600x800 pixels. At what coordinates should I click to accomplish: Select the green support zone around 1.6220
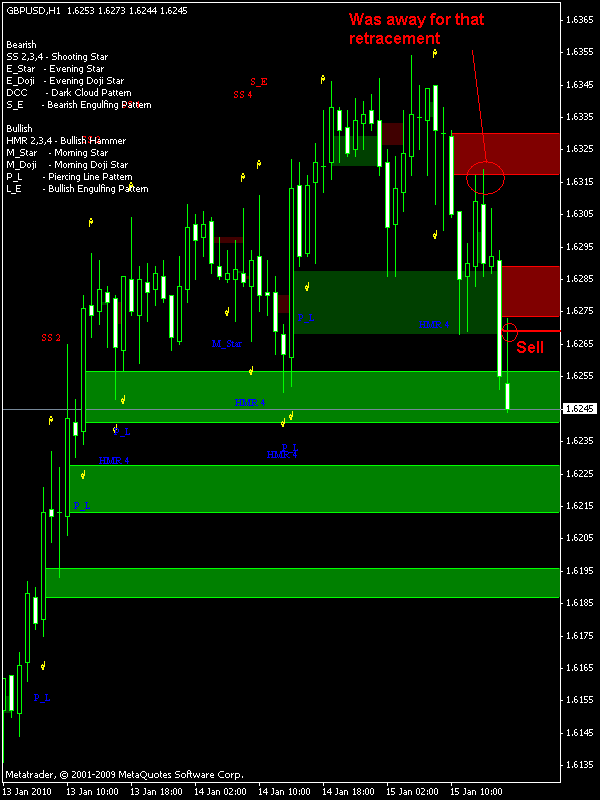315,489
